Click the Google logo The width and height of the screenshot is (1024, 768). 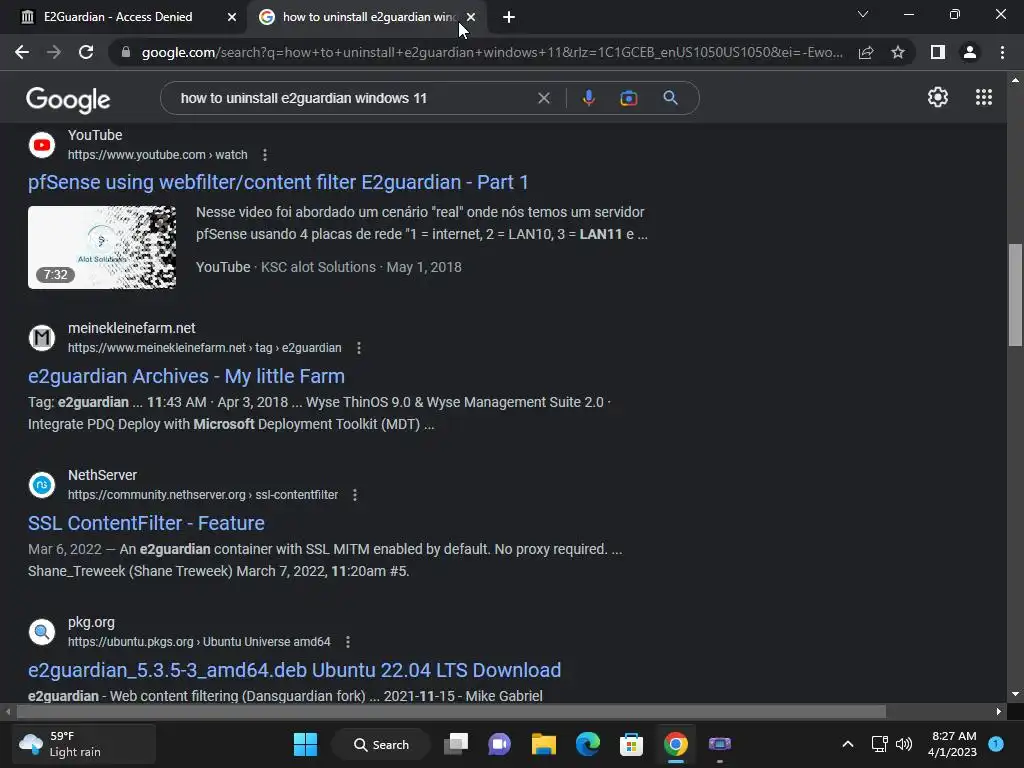[x=68, y=99]
